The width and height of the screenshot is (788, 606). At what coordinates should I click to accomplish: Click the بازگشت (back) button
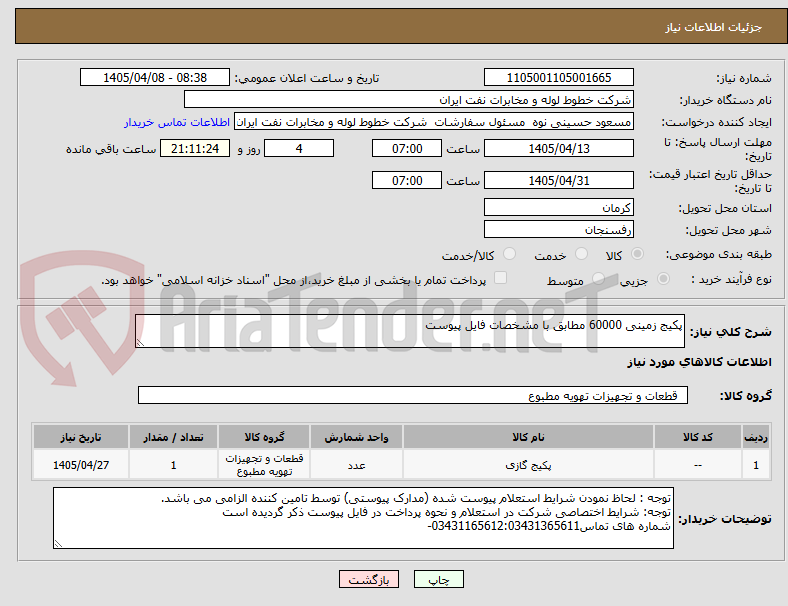(369, 579)
